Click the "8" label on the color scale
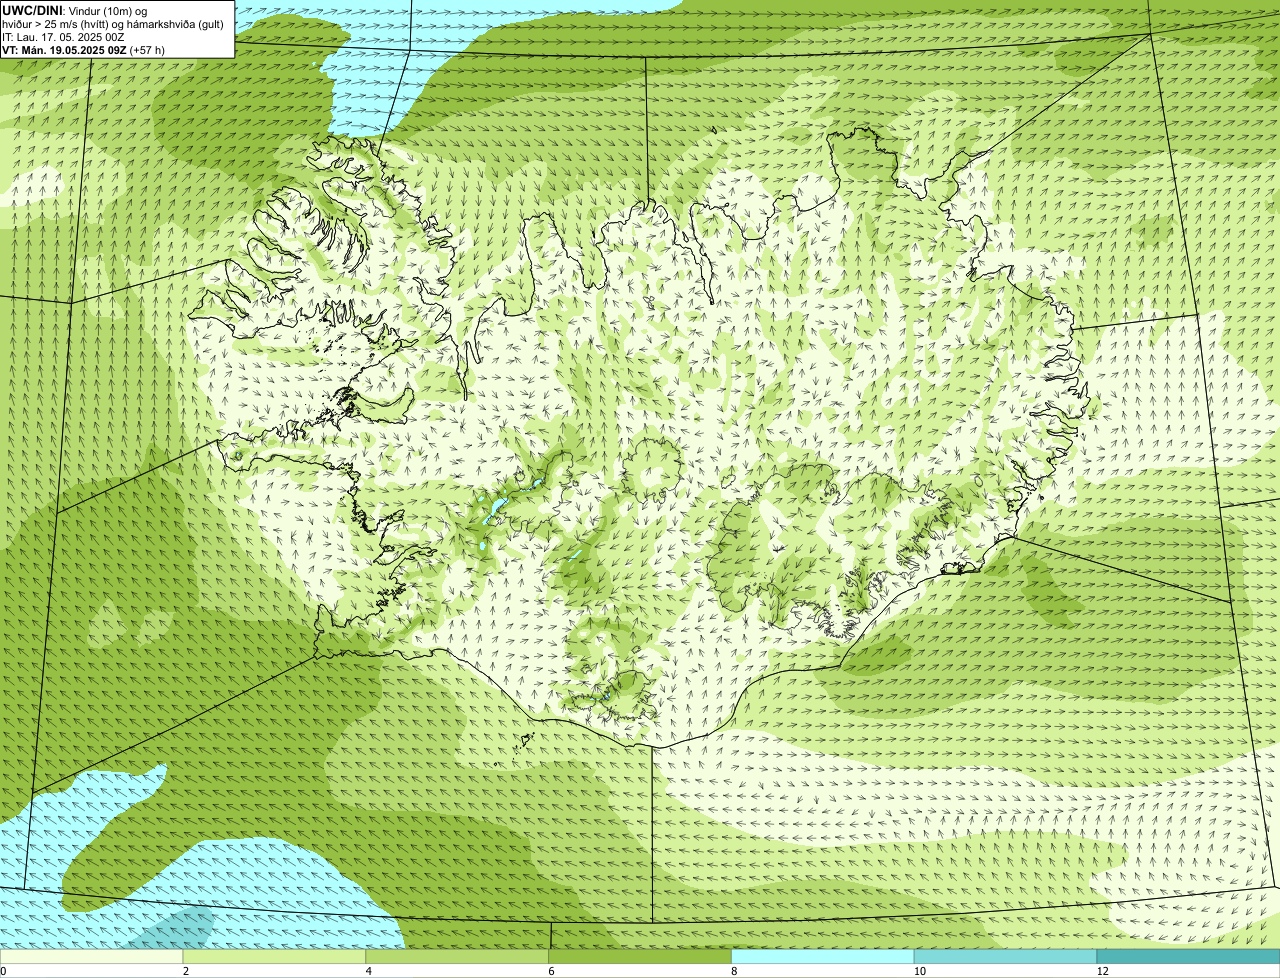The height and width of the screenshot is (978, 1280). [735, 971]
